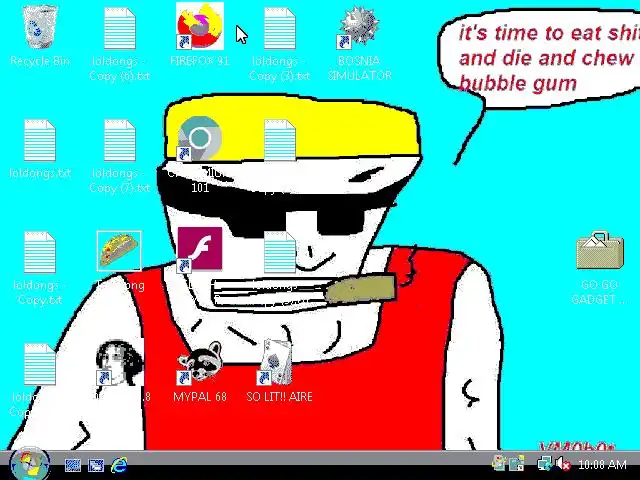Open the Flash Player shortcut icon
640x480 pixels.
(200, 250)
